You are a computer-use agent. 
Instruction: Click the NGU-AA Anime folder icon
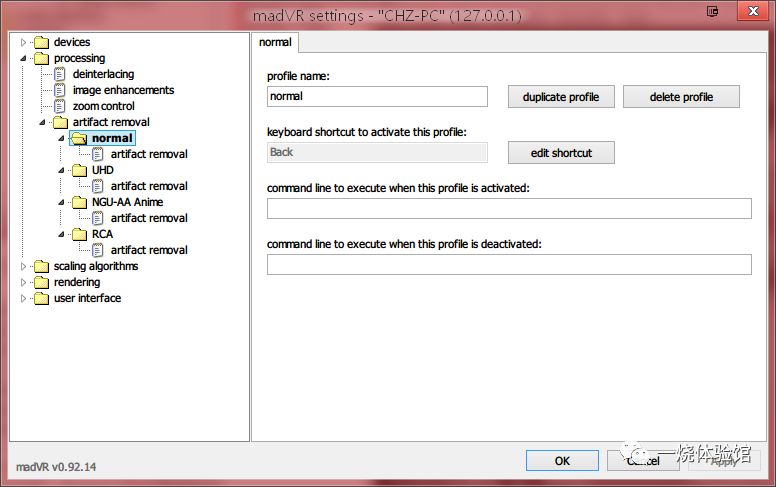click(x=79, y=202)
